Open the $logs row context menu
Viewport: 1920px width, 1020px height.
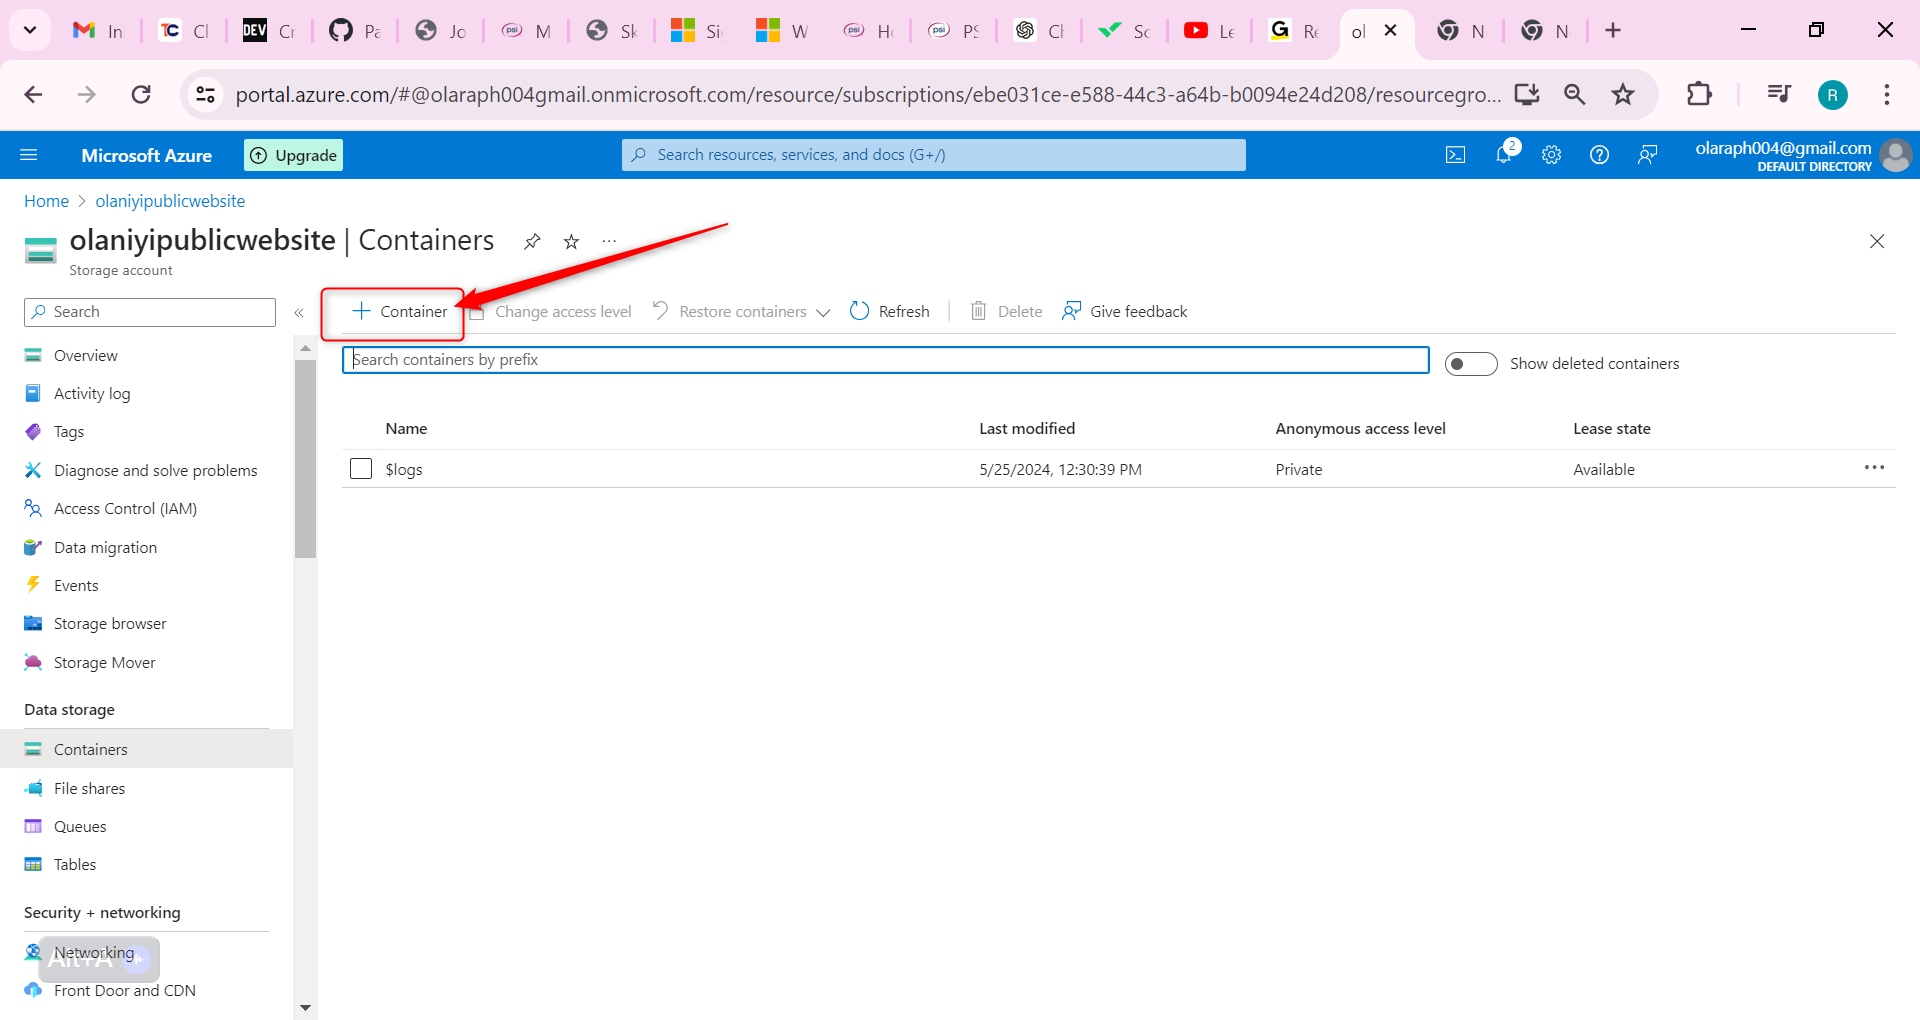1874,468
